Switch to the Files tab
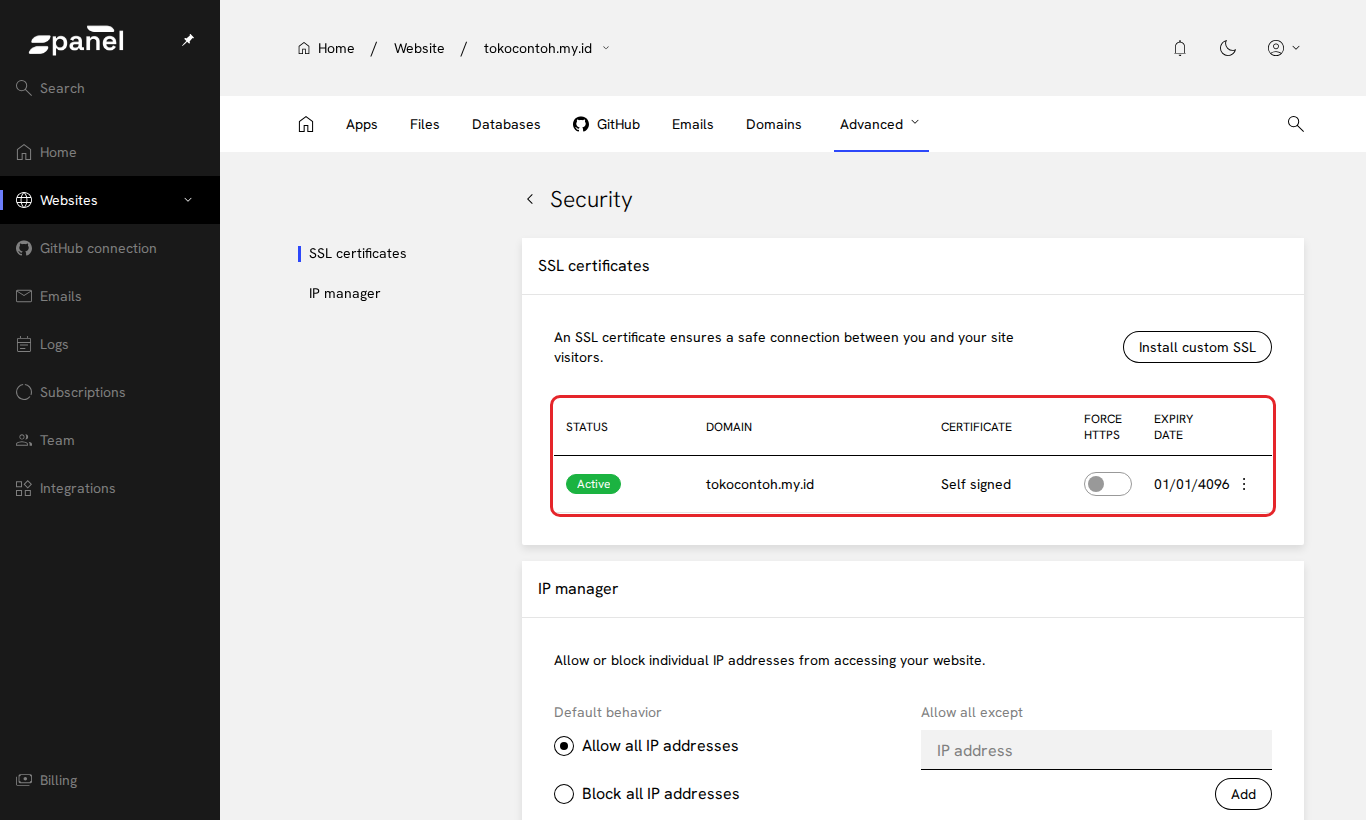 [425, 124]
